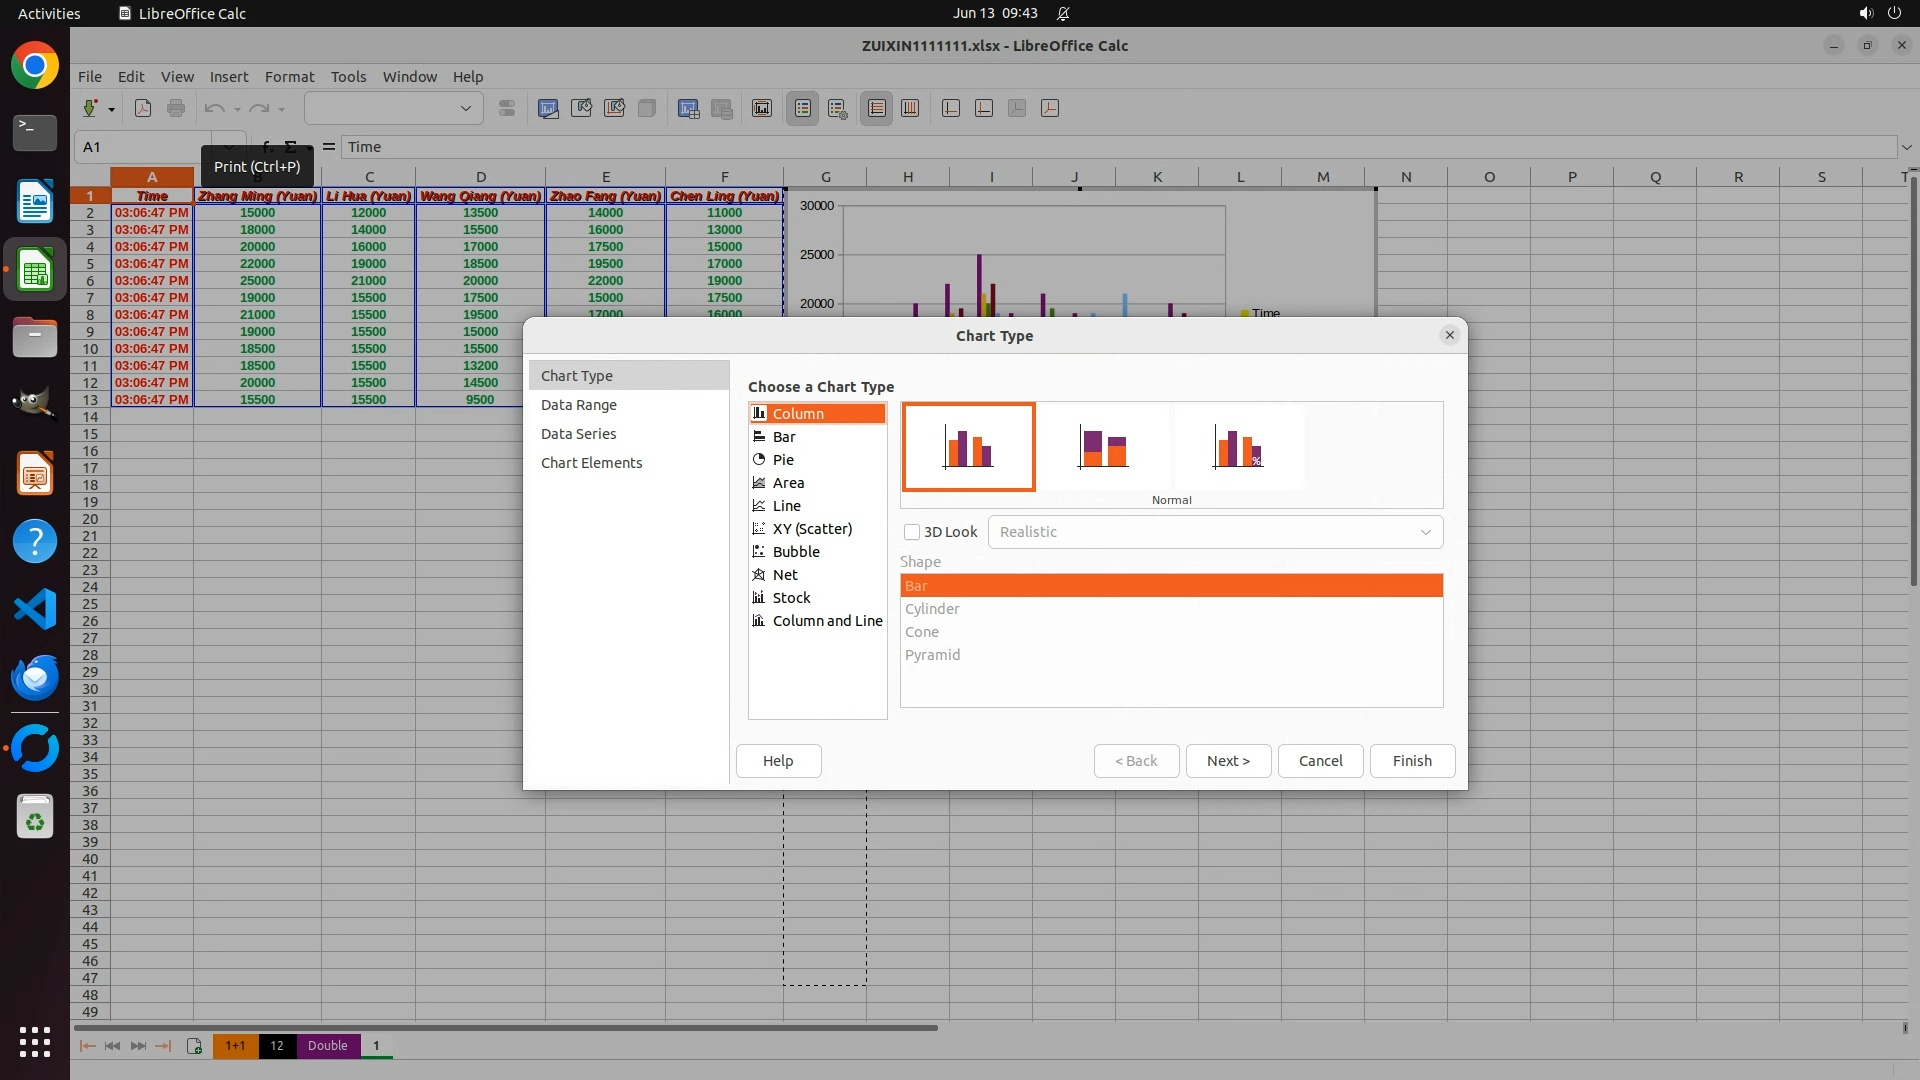Open the Realistic scheme dropdown

coord(1214,532)
